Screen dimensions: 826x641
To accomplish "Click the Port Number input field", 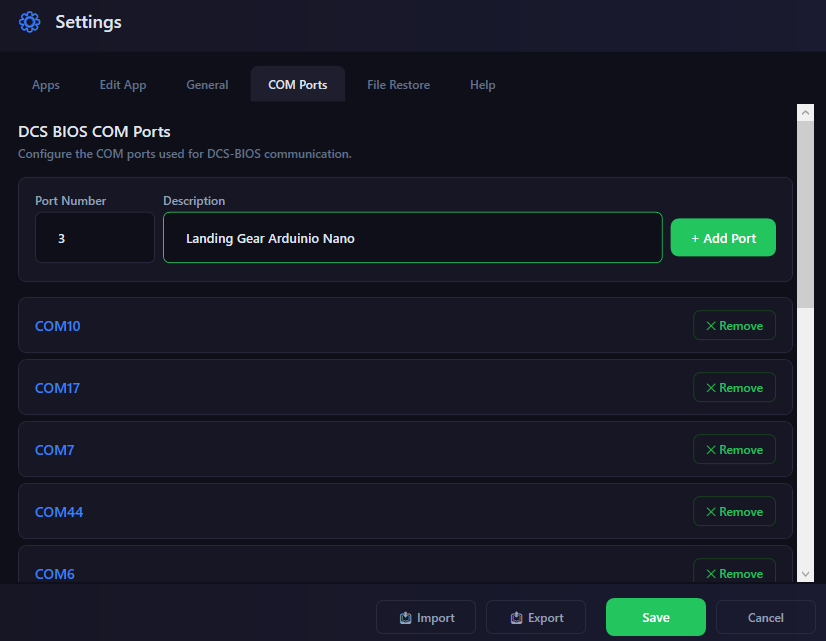I will click(x=94, y=238).
